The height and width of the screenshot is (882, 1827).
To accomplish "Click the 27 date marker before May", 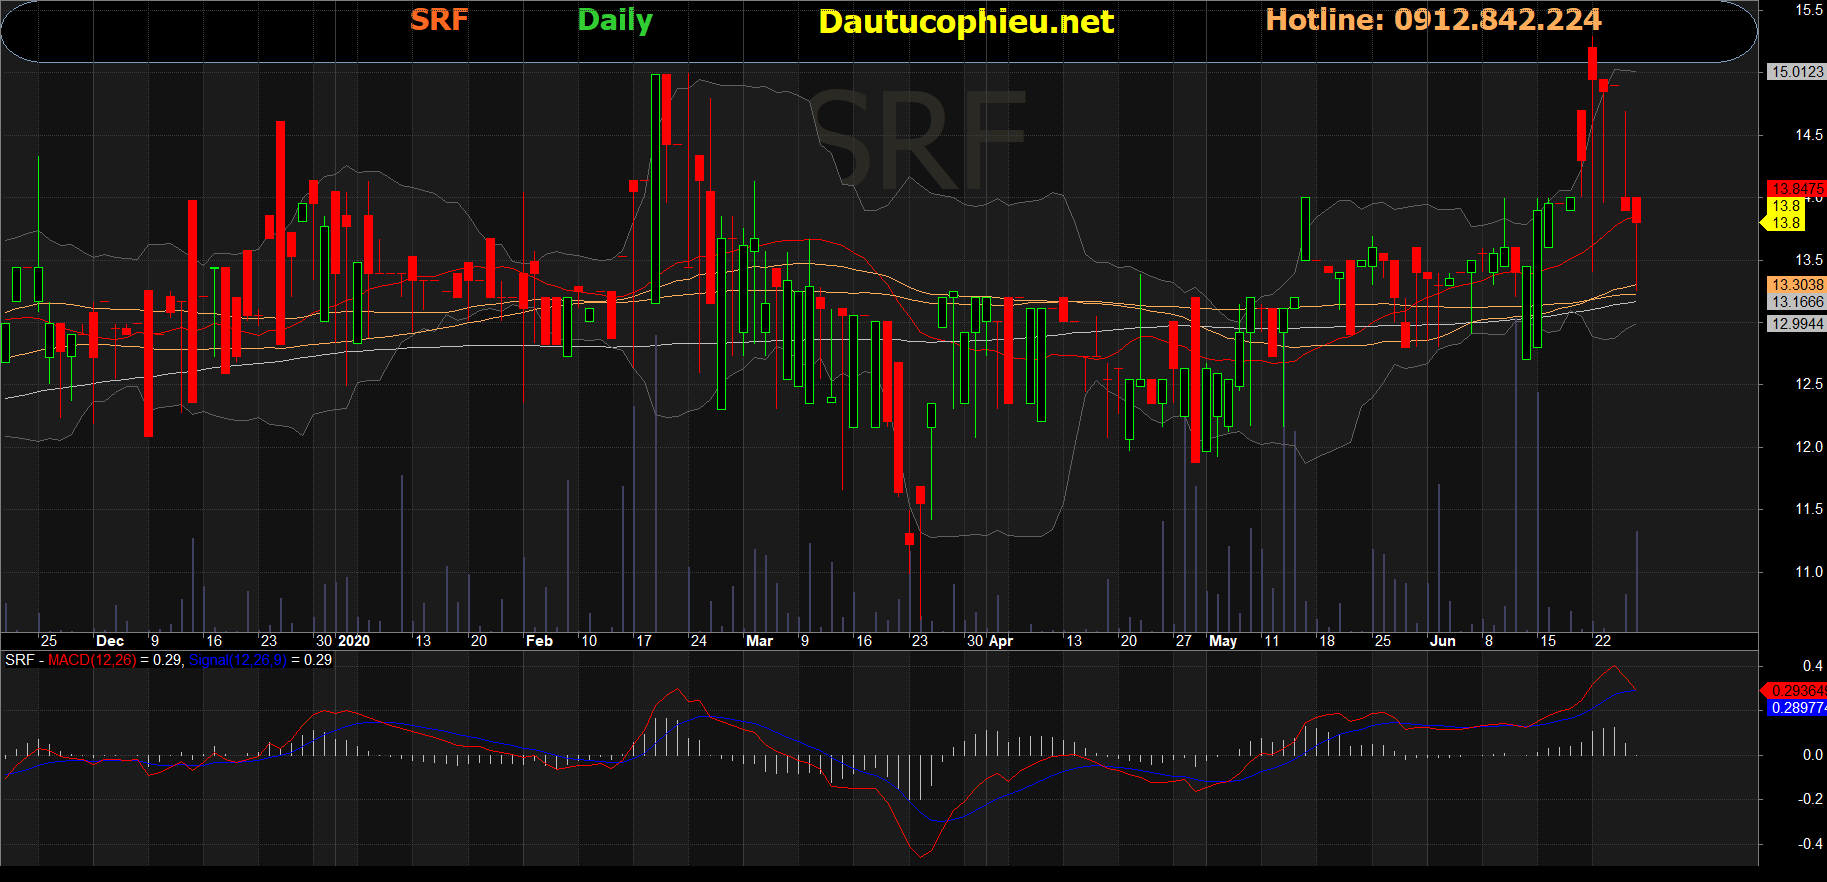I will (x=1184, y=641).
